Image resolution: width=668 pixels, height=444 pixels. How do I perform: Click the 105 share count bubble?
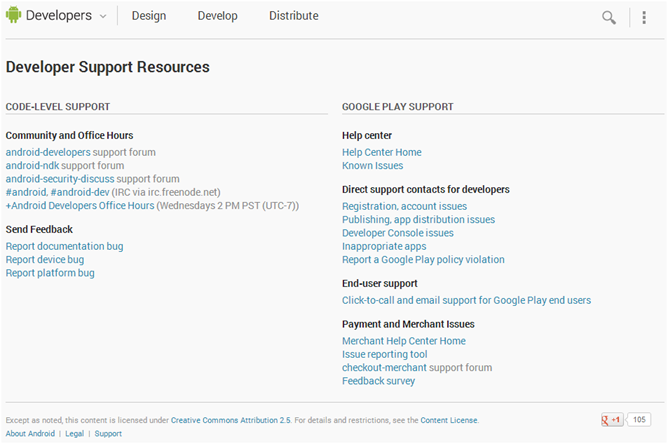pyautogui.click(x=639, y=420)
